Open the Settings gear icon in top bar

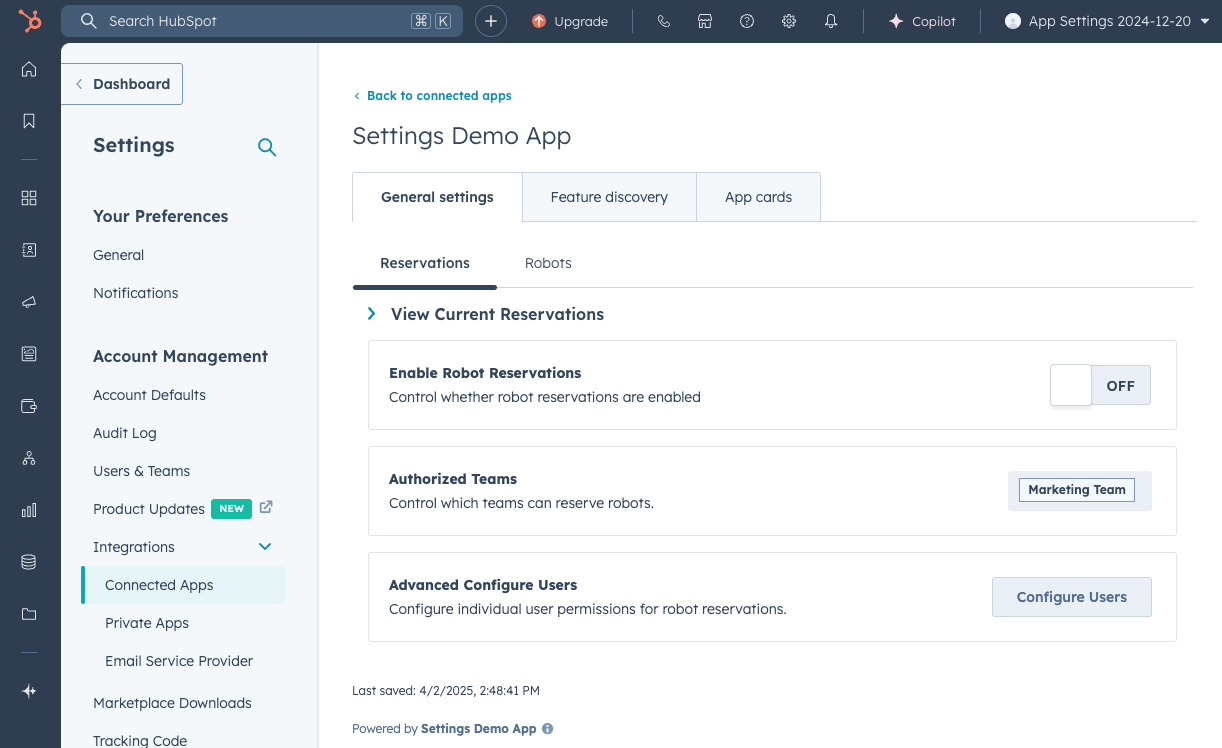tap(789, 21)
